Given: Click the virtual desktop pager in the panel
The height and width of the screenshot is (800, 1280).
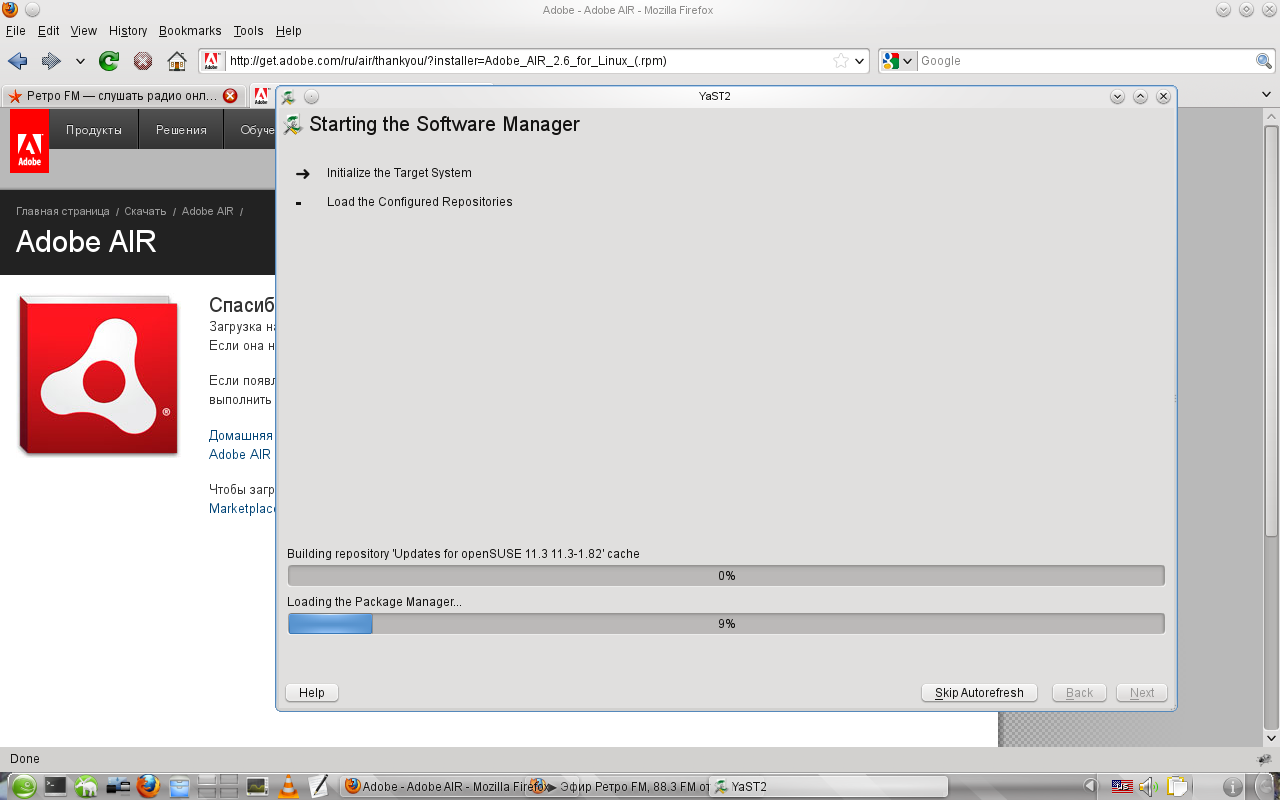Looking at the screenshot, I should tap(218, 786).
